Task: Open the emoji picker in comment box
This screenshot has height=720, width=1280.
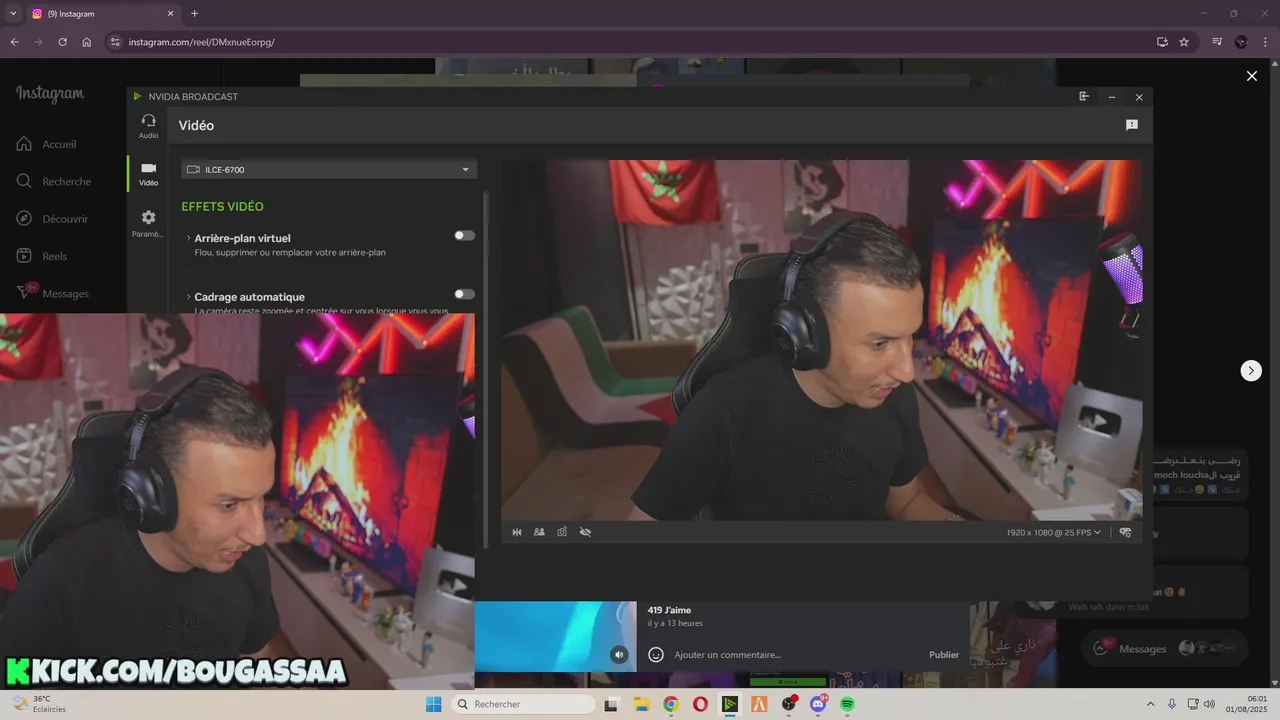Action: (656, 655)
